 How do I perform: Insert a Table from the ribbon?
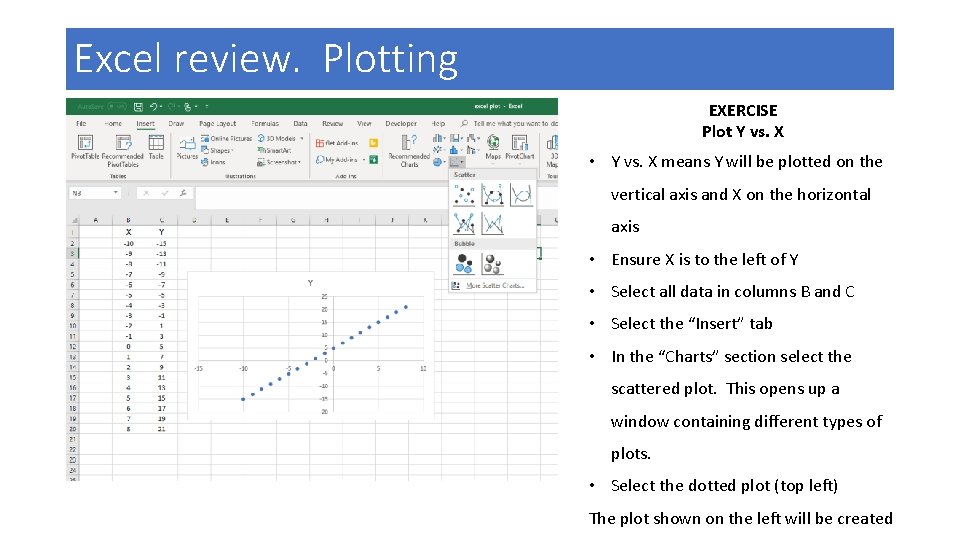pos(156,148)
